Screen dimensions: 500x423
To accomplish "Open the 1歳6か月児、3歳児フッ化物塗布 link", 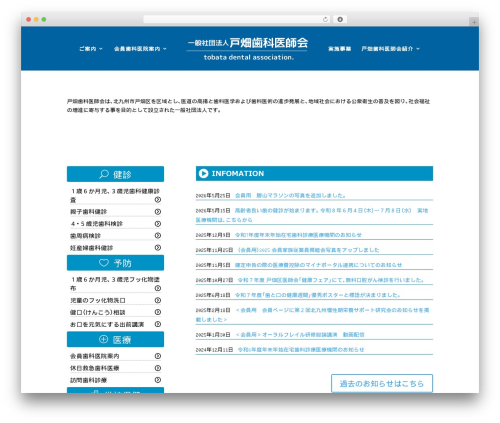I will [115, 284].
